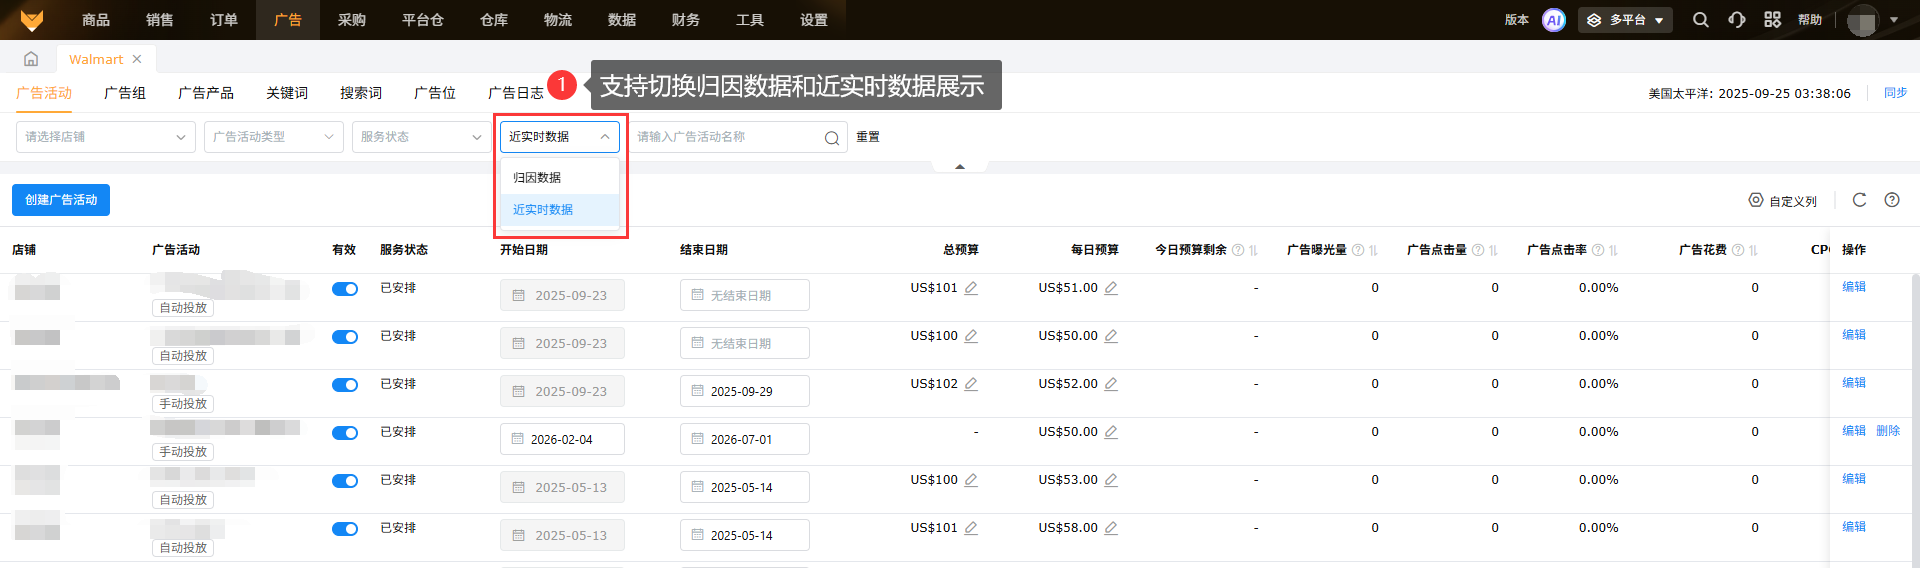Toggle 有效 switch for row starting 2026-02-04

[345, 433]
